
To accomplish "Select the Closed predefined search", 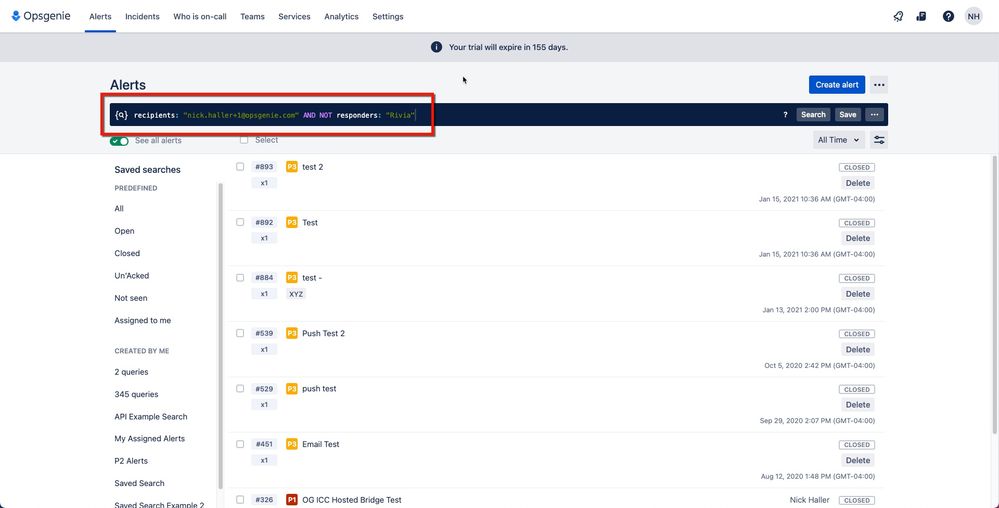I will [127, 253].
